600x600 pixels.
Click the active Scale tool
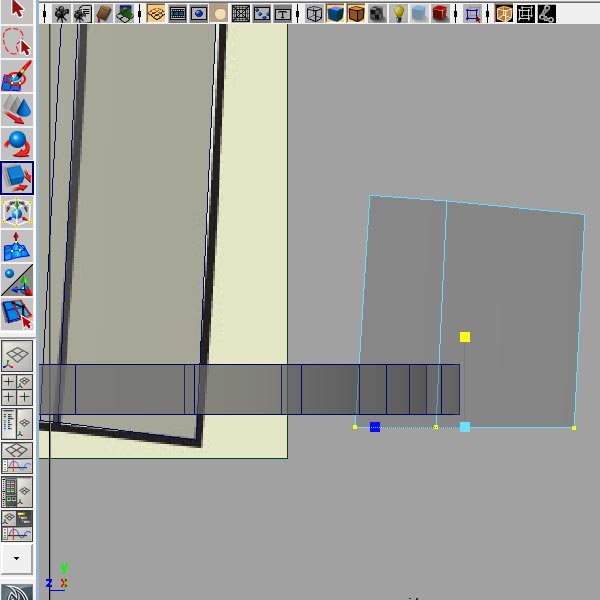point(17,178)
